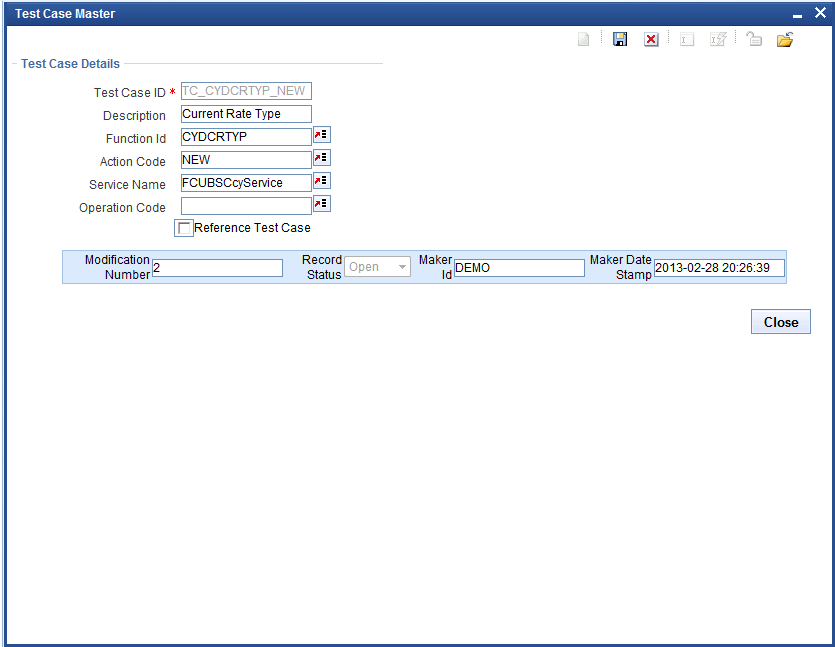This screenshot has height=647, width=835.
Task: Click the Modification Number field
Action: (217, 268)
